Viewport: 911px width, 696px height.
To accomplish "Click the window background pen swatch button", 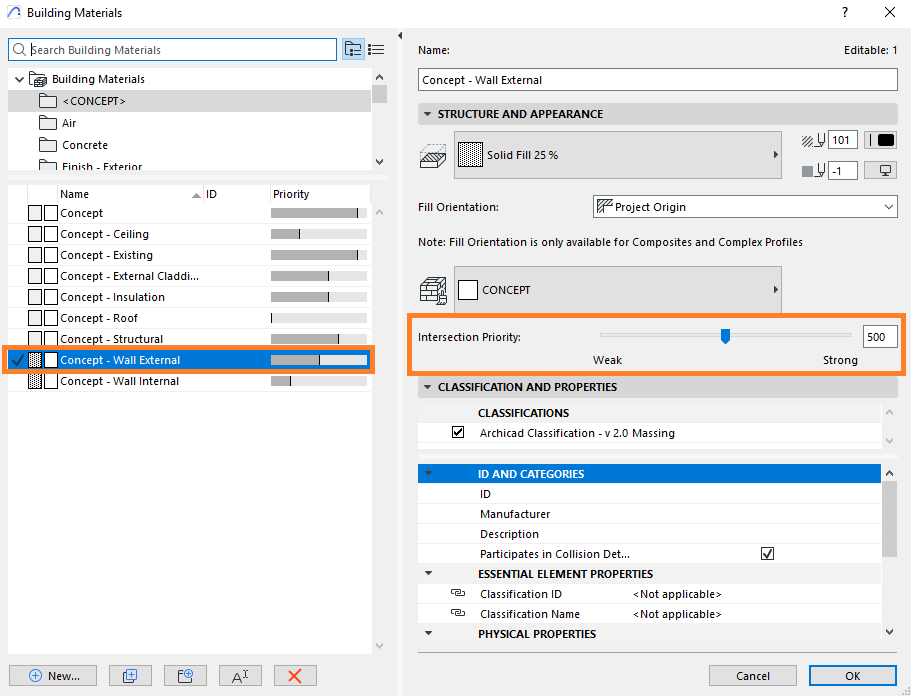I will (x=880, y=171).
